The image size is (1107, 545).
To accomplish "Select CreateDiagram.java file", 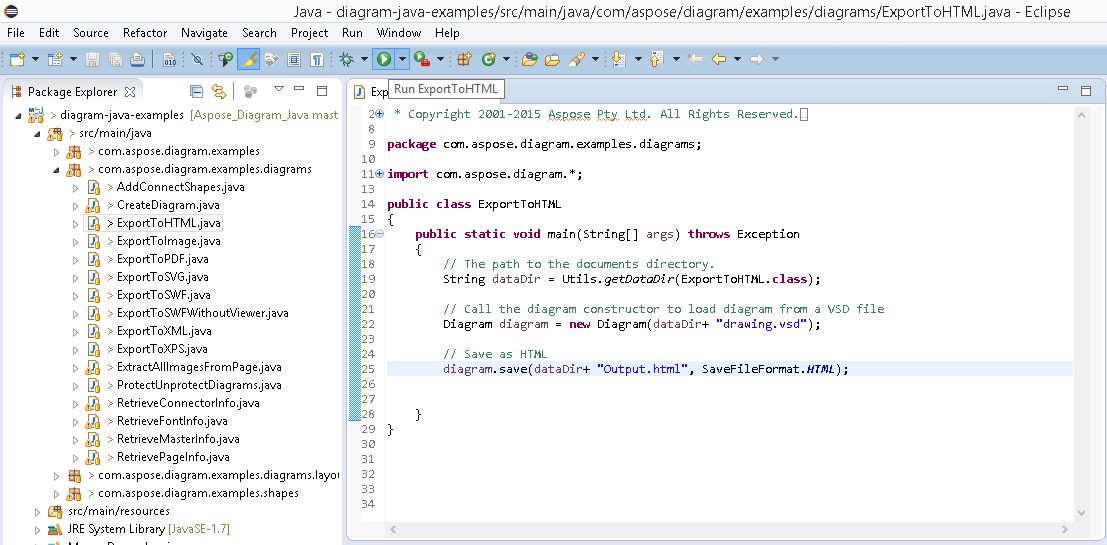I will point(168,205).
